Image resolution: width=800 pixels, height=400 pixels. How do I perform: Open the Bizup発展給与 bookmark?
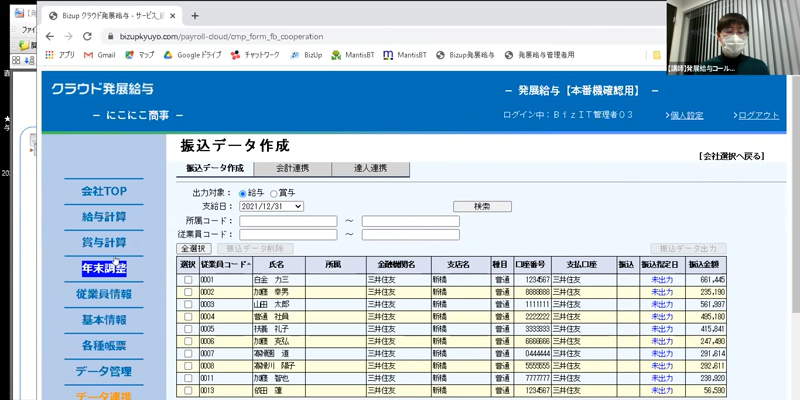pyautogui.click(x=465, y=55)
